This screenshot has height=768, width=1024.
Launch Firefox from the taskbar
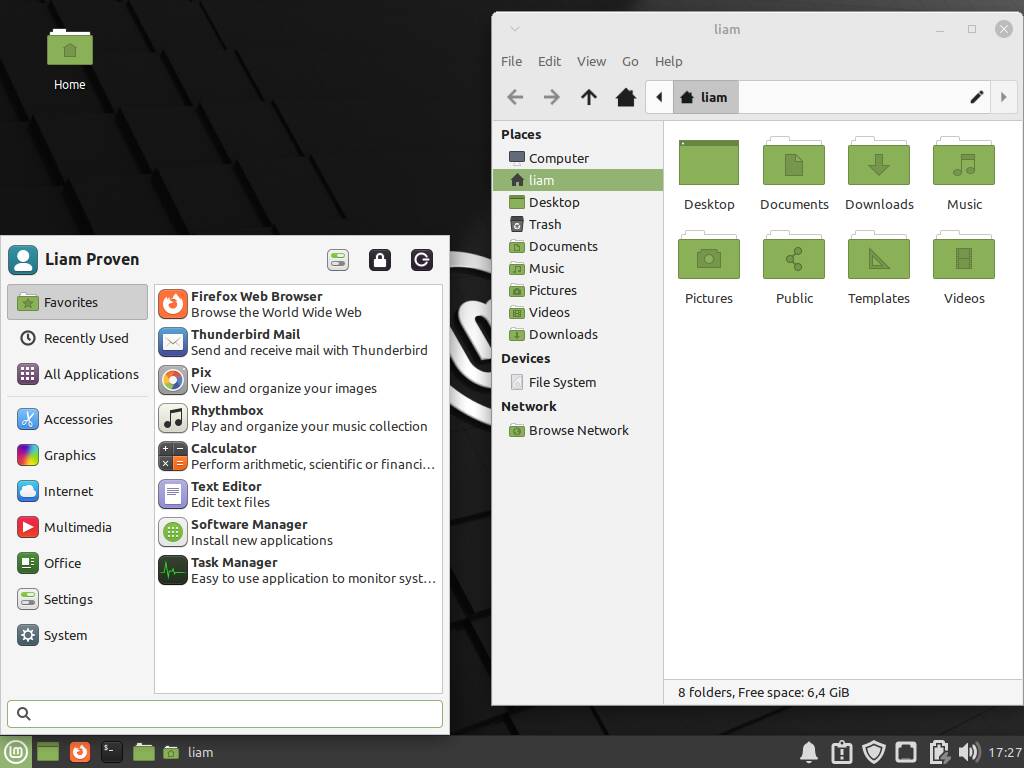pyautogui.click(x=79, y=751)
